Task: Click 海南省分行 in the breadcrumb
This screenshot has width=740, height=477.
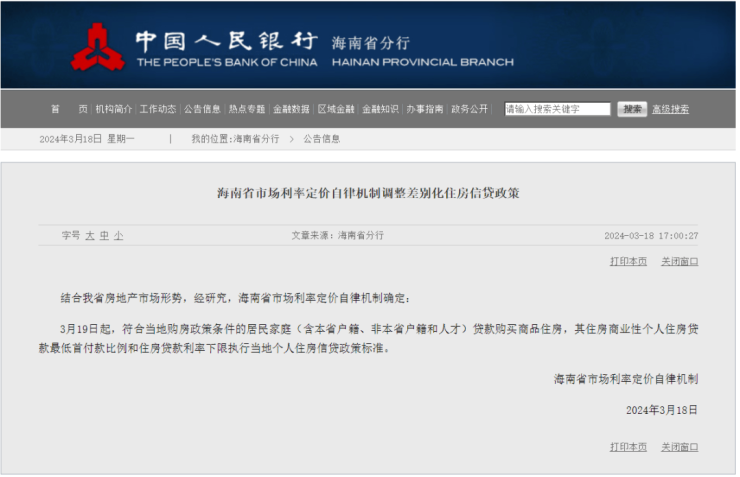Action: (x=257, y=139)
